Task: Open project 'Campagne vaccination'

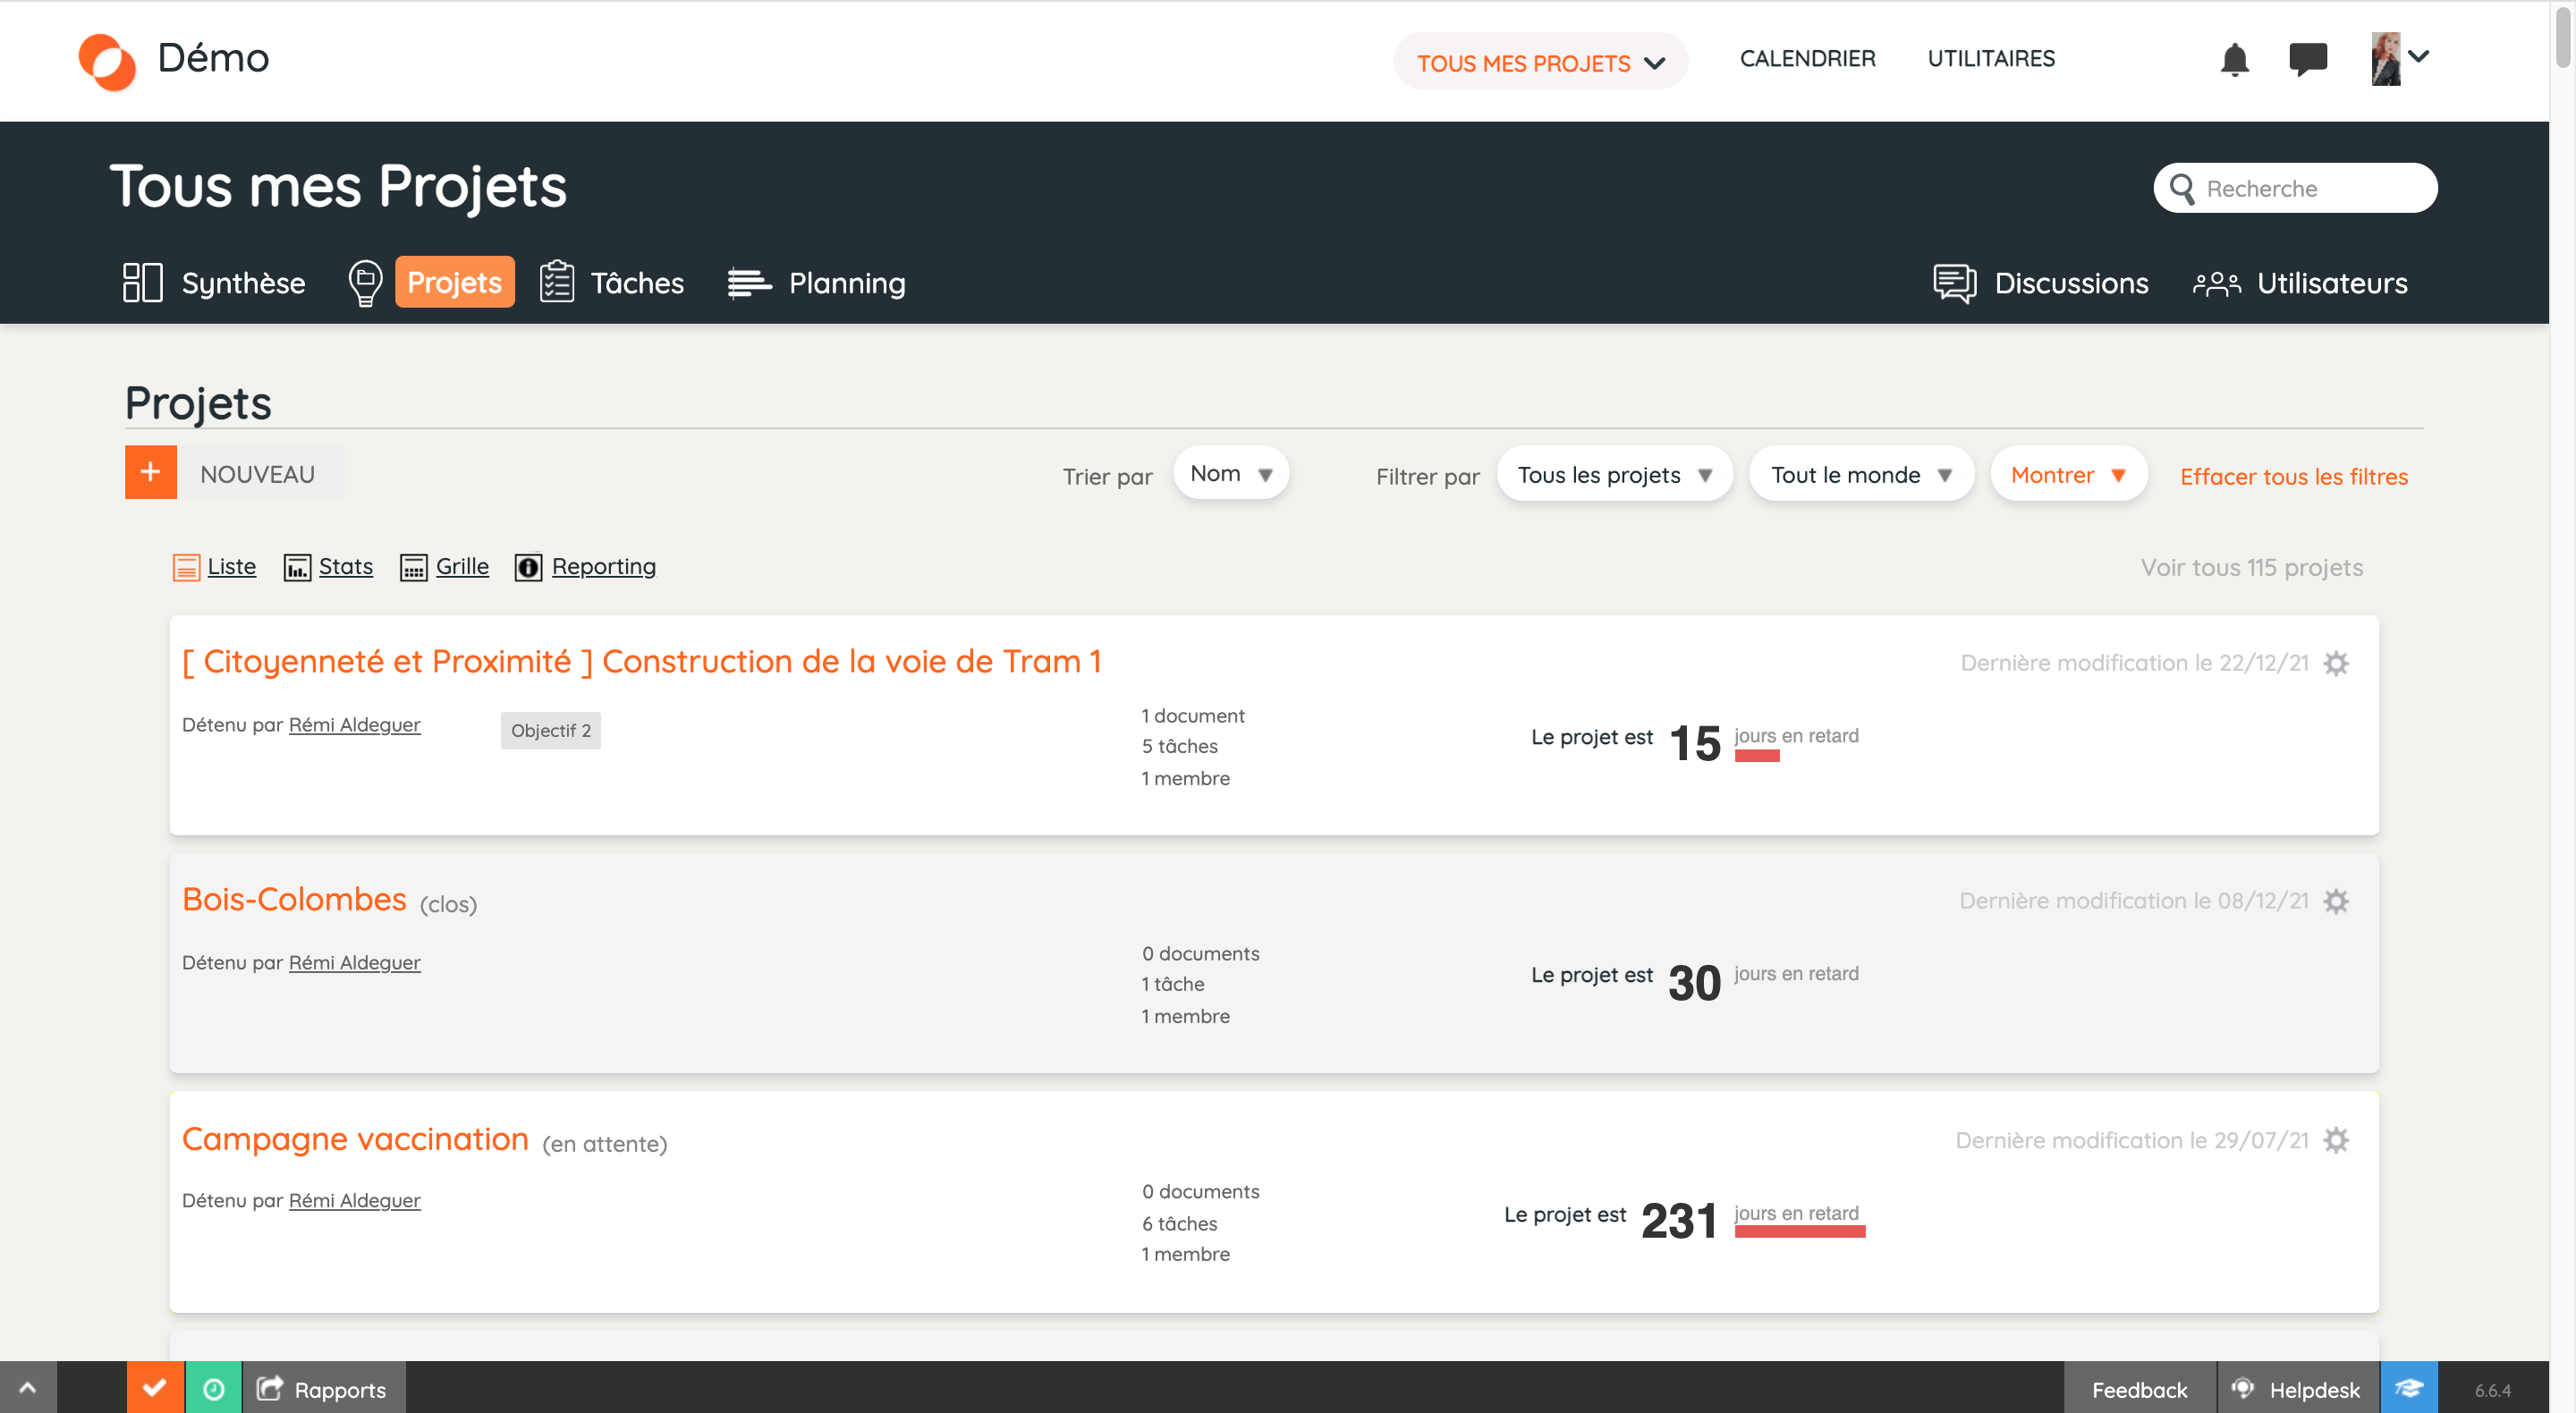Action: (x=355, y=1139)
